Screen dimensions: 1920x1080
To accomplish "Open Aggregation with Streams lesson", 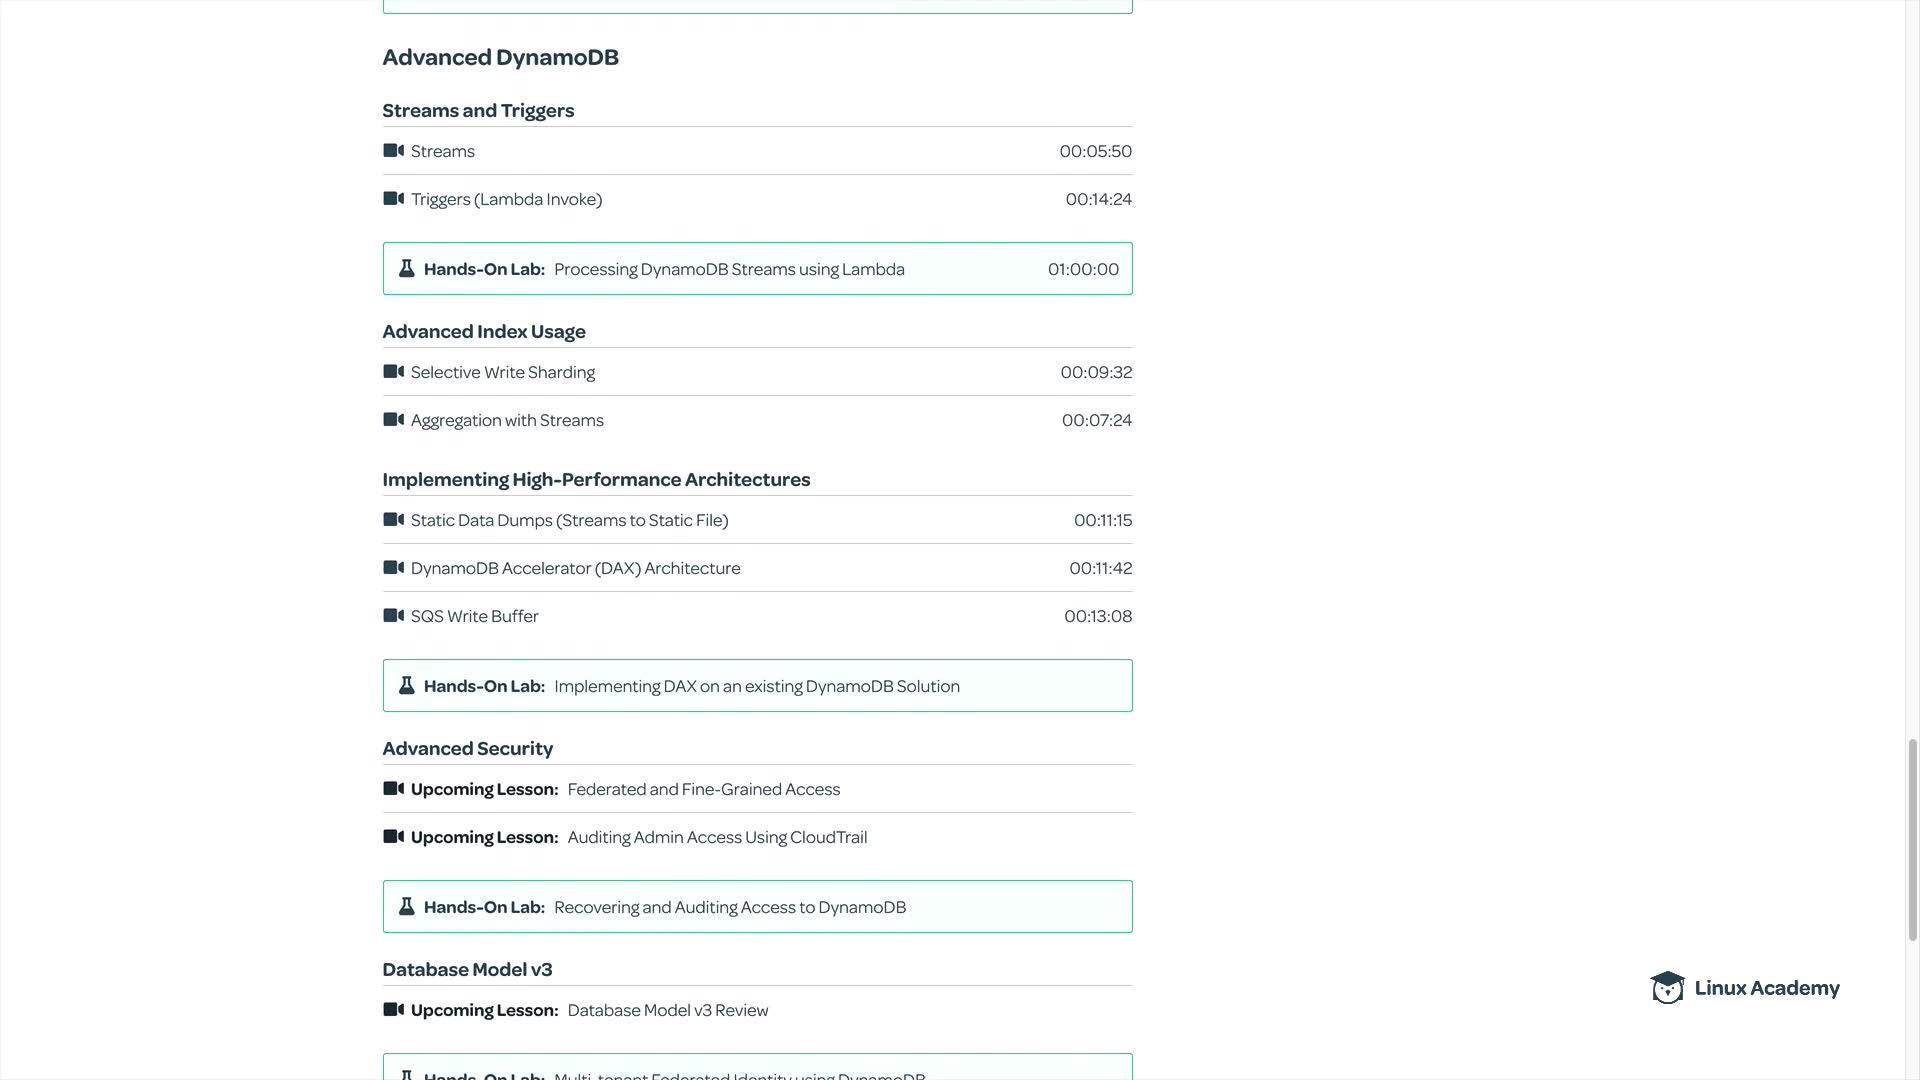I will coord(507,420).
